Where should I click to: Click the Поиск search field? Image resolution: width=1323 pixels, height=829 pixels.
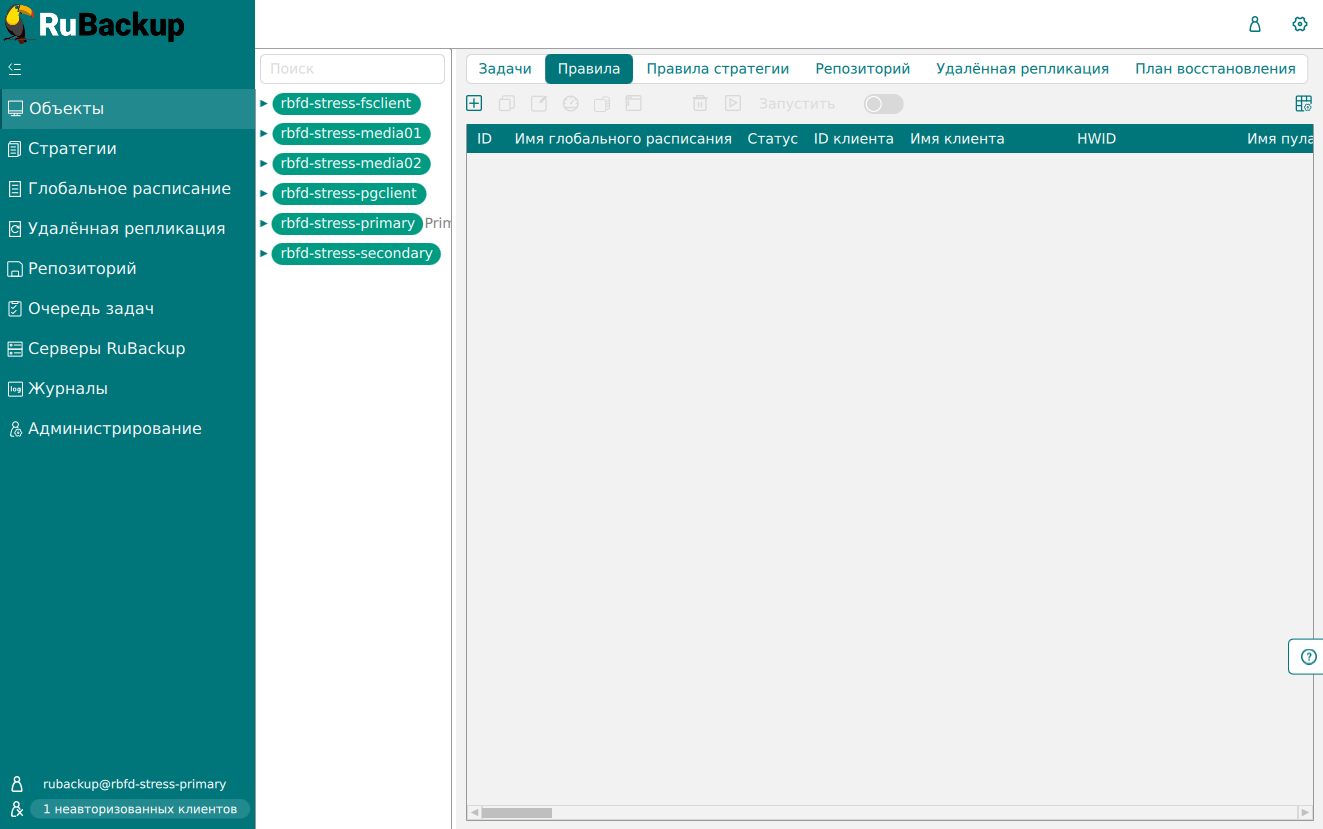point(352,69)
